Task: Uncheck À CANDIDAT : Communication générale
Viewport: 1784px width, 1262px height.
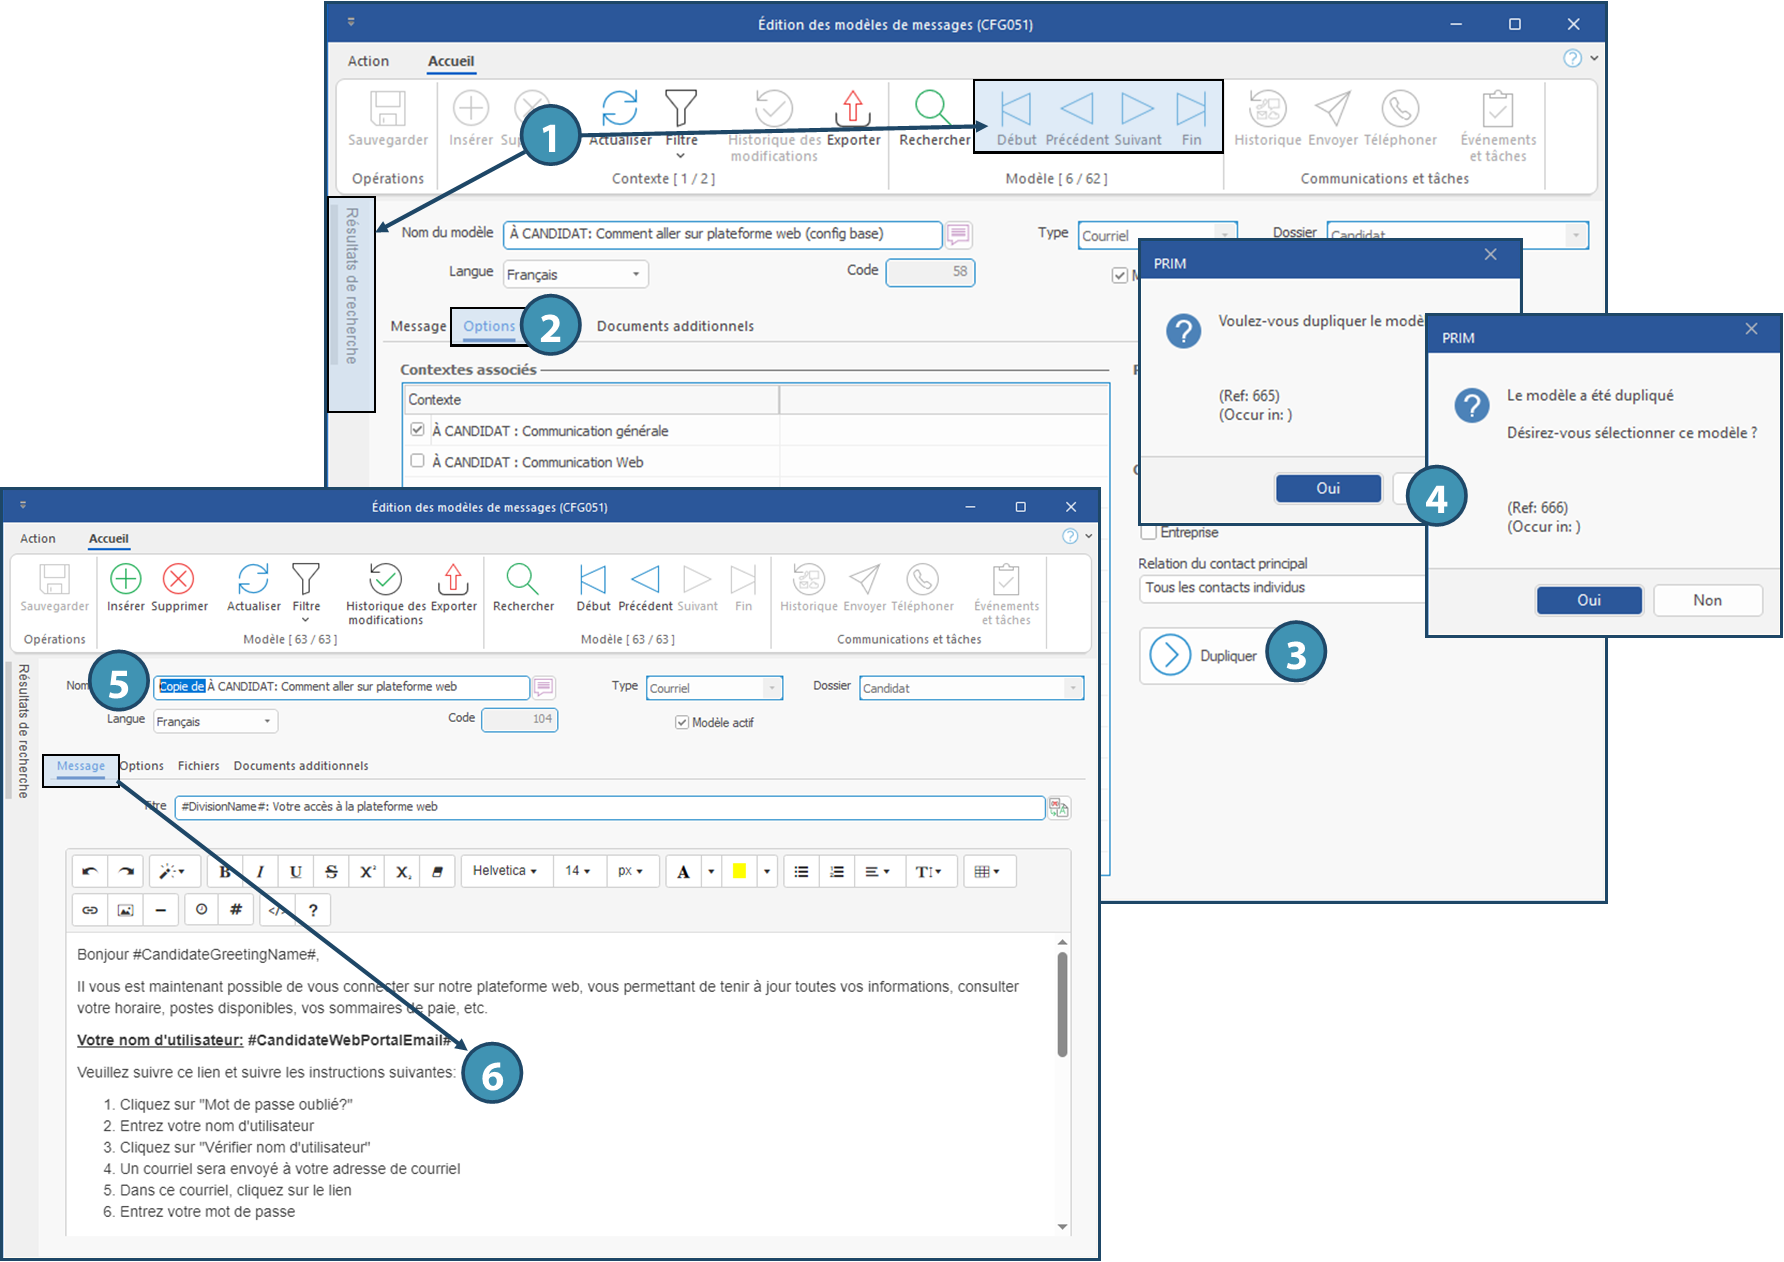Action: (418, 430)
